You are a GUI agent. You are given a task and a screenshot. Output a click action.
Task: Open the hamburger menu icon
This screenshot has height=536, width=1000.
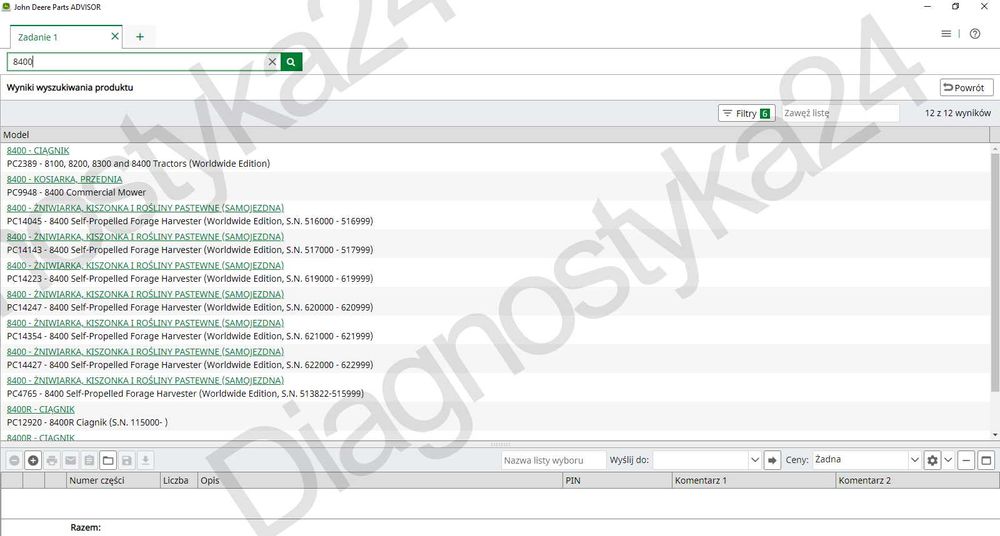click(946, 34)
